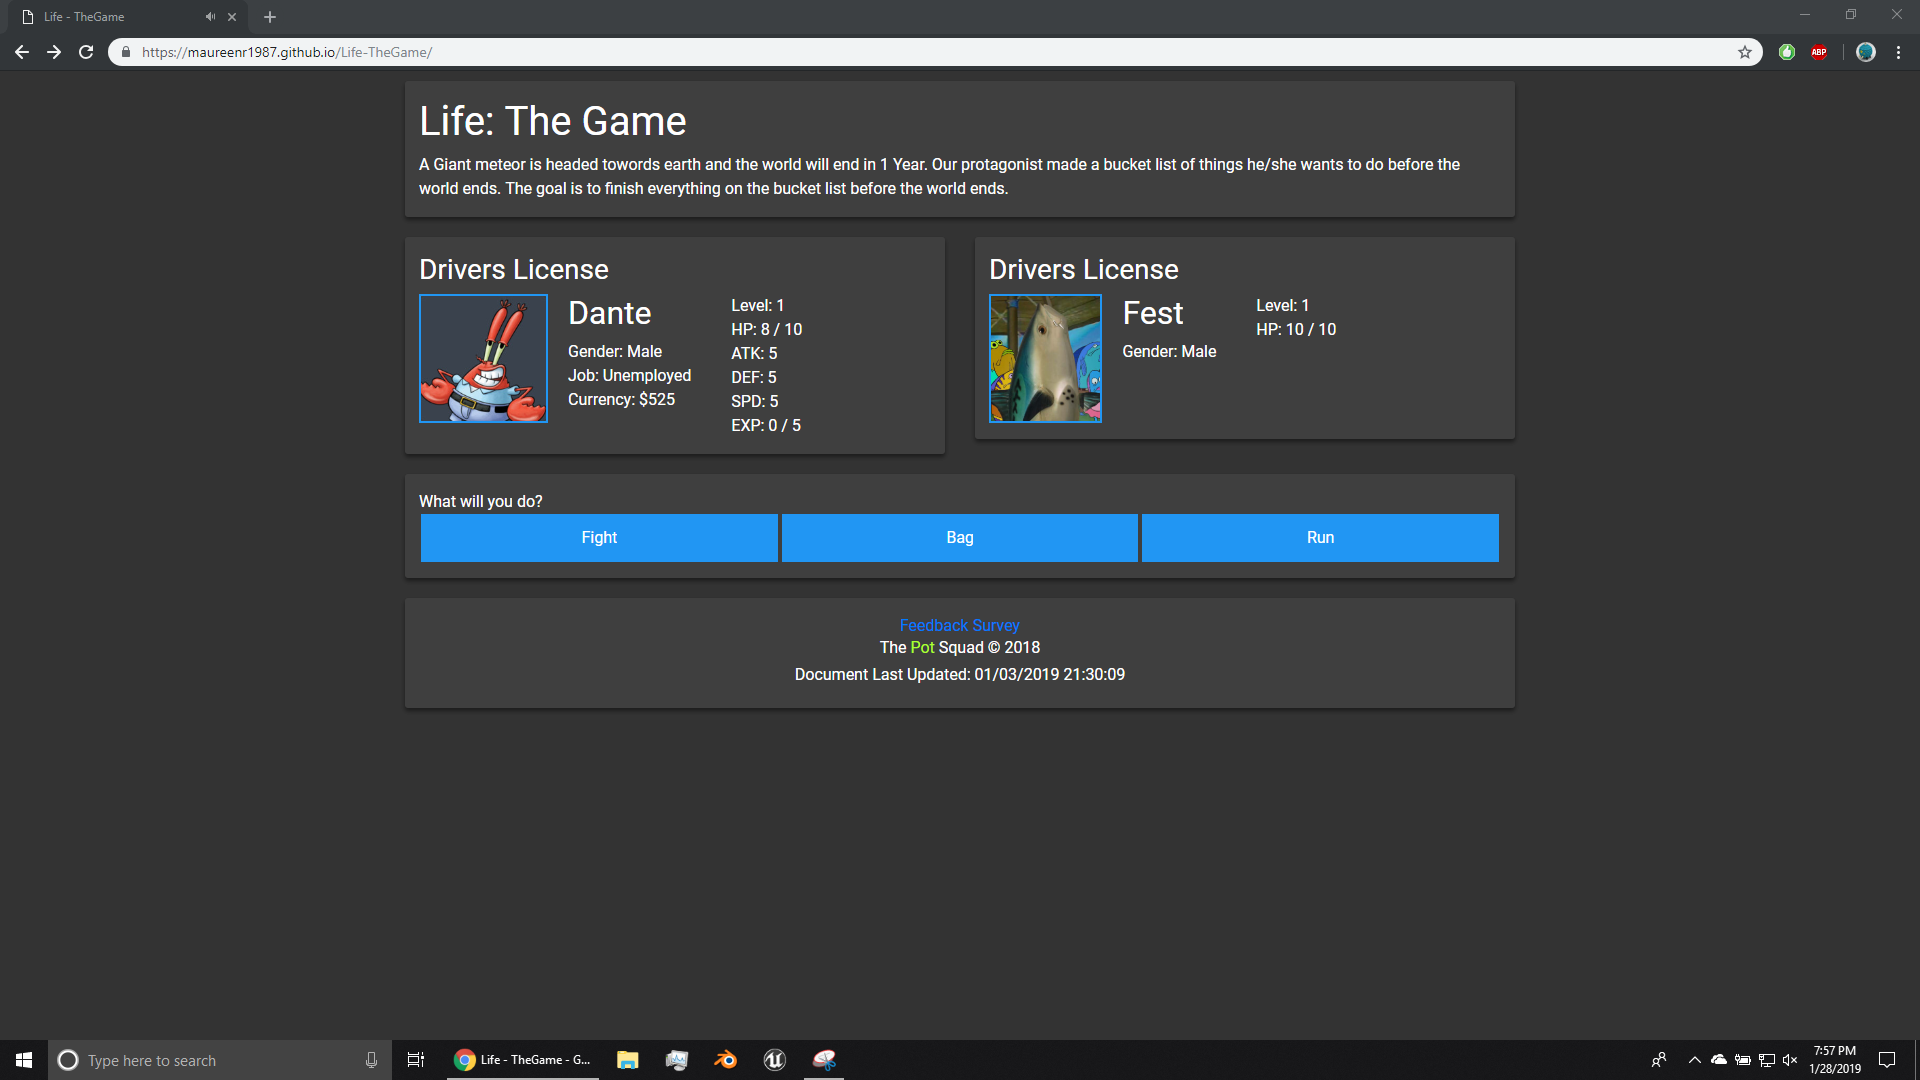
Task: Toggle the muted volume tray icon
Action: [1790, 1060]
